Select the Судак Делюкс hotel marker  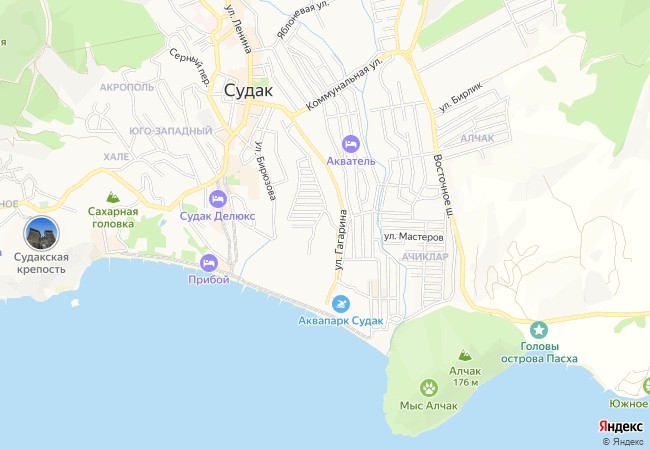(218, 199)
